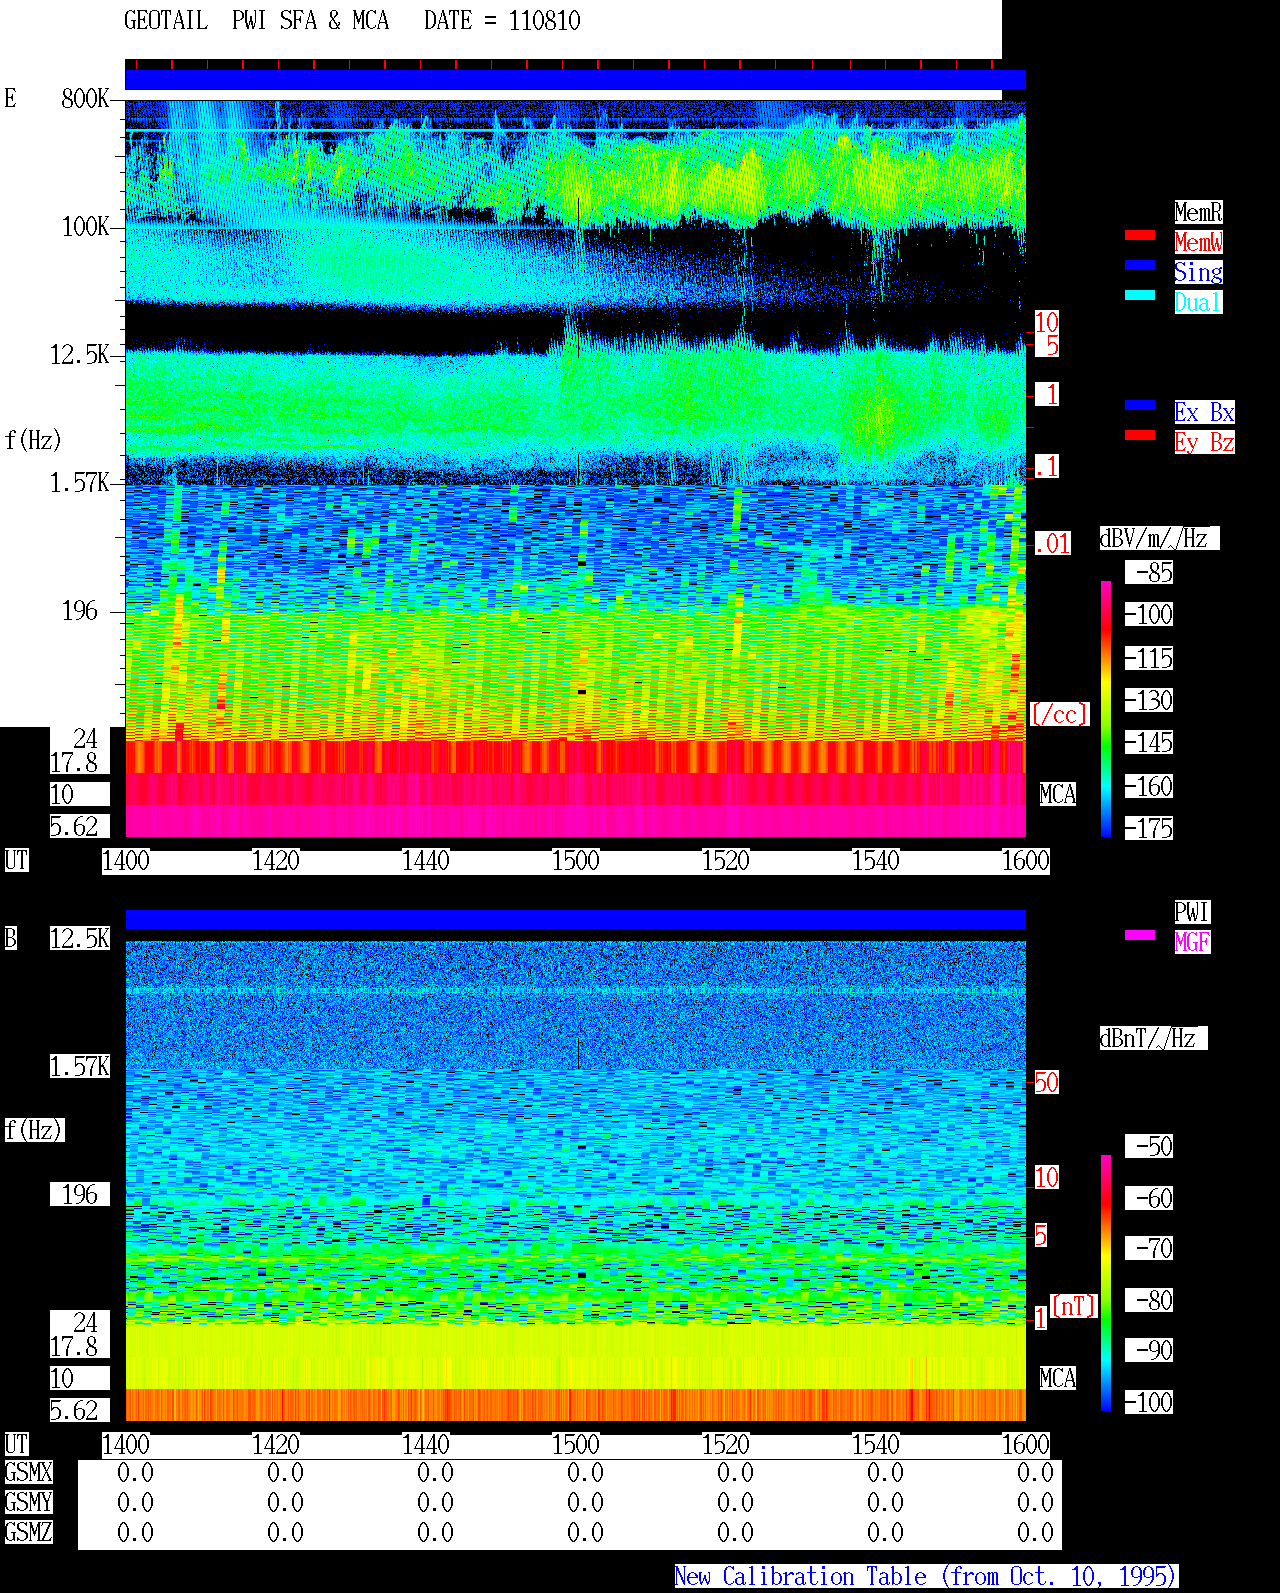Click the MGF legend label
This screenshot has height=1593, width=1280.
click(x=1192, y=942)
